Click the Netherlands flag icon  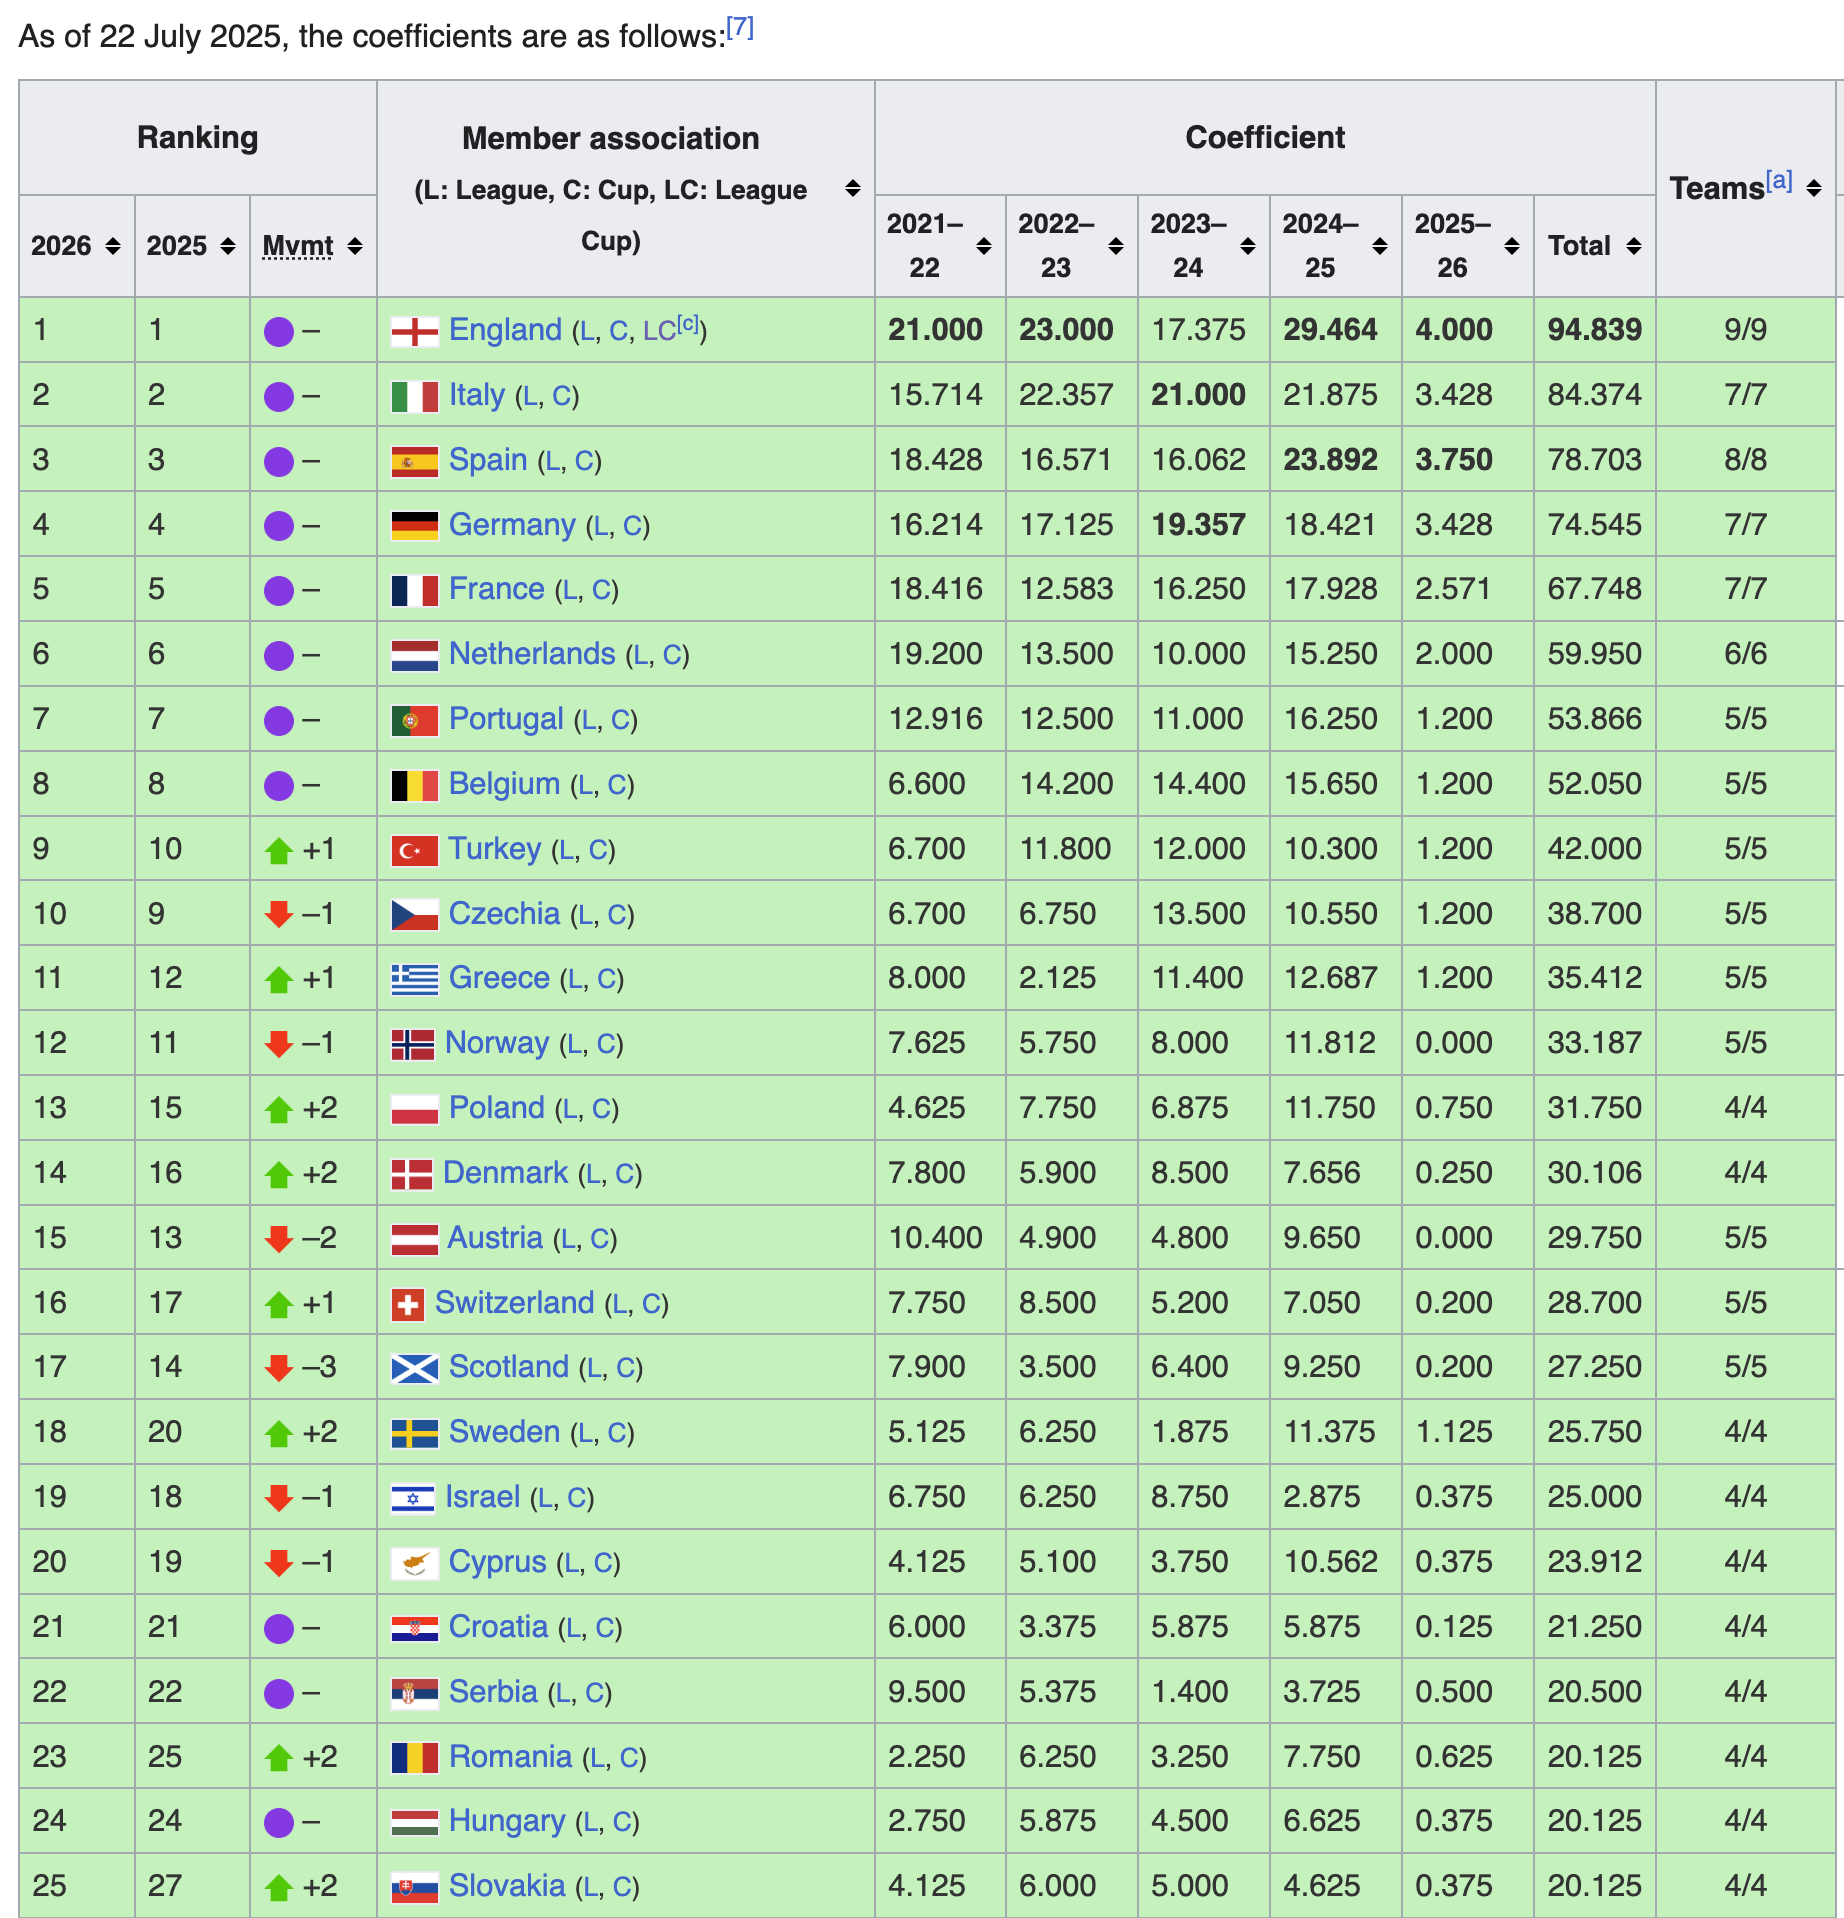click(414, 655)
